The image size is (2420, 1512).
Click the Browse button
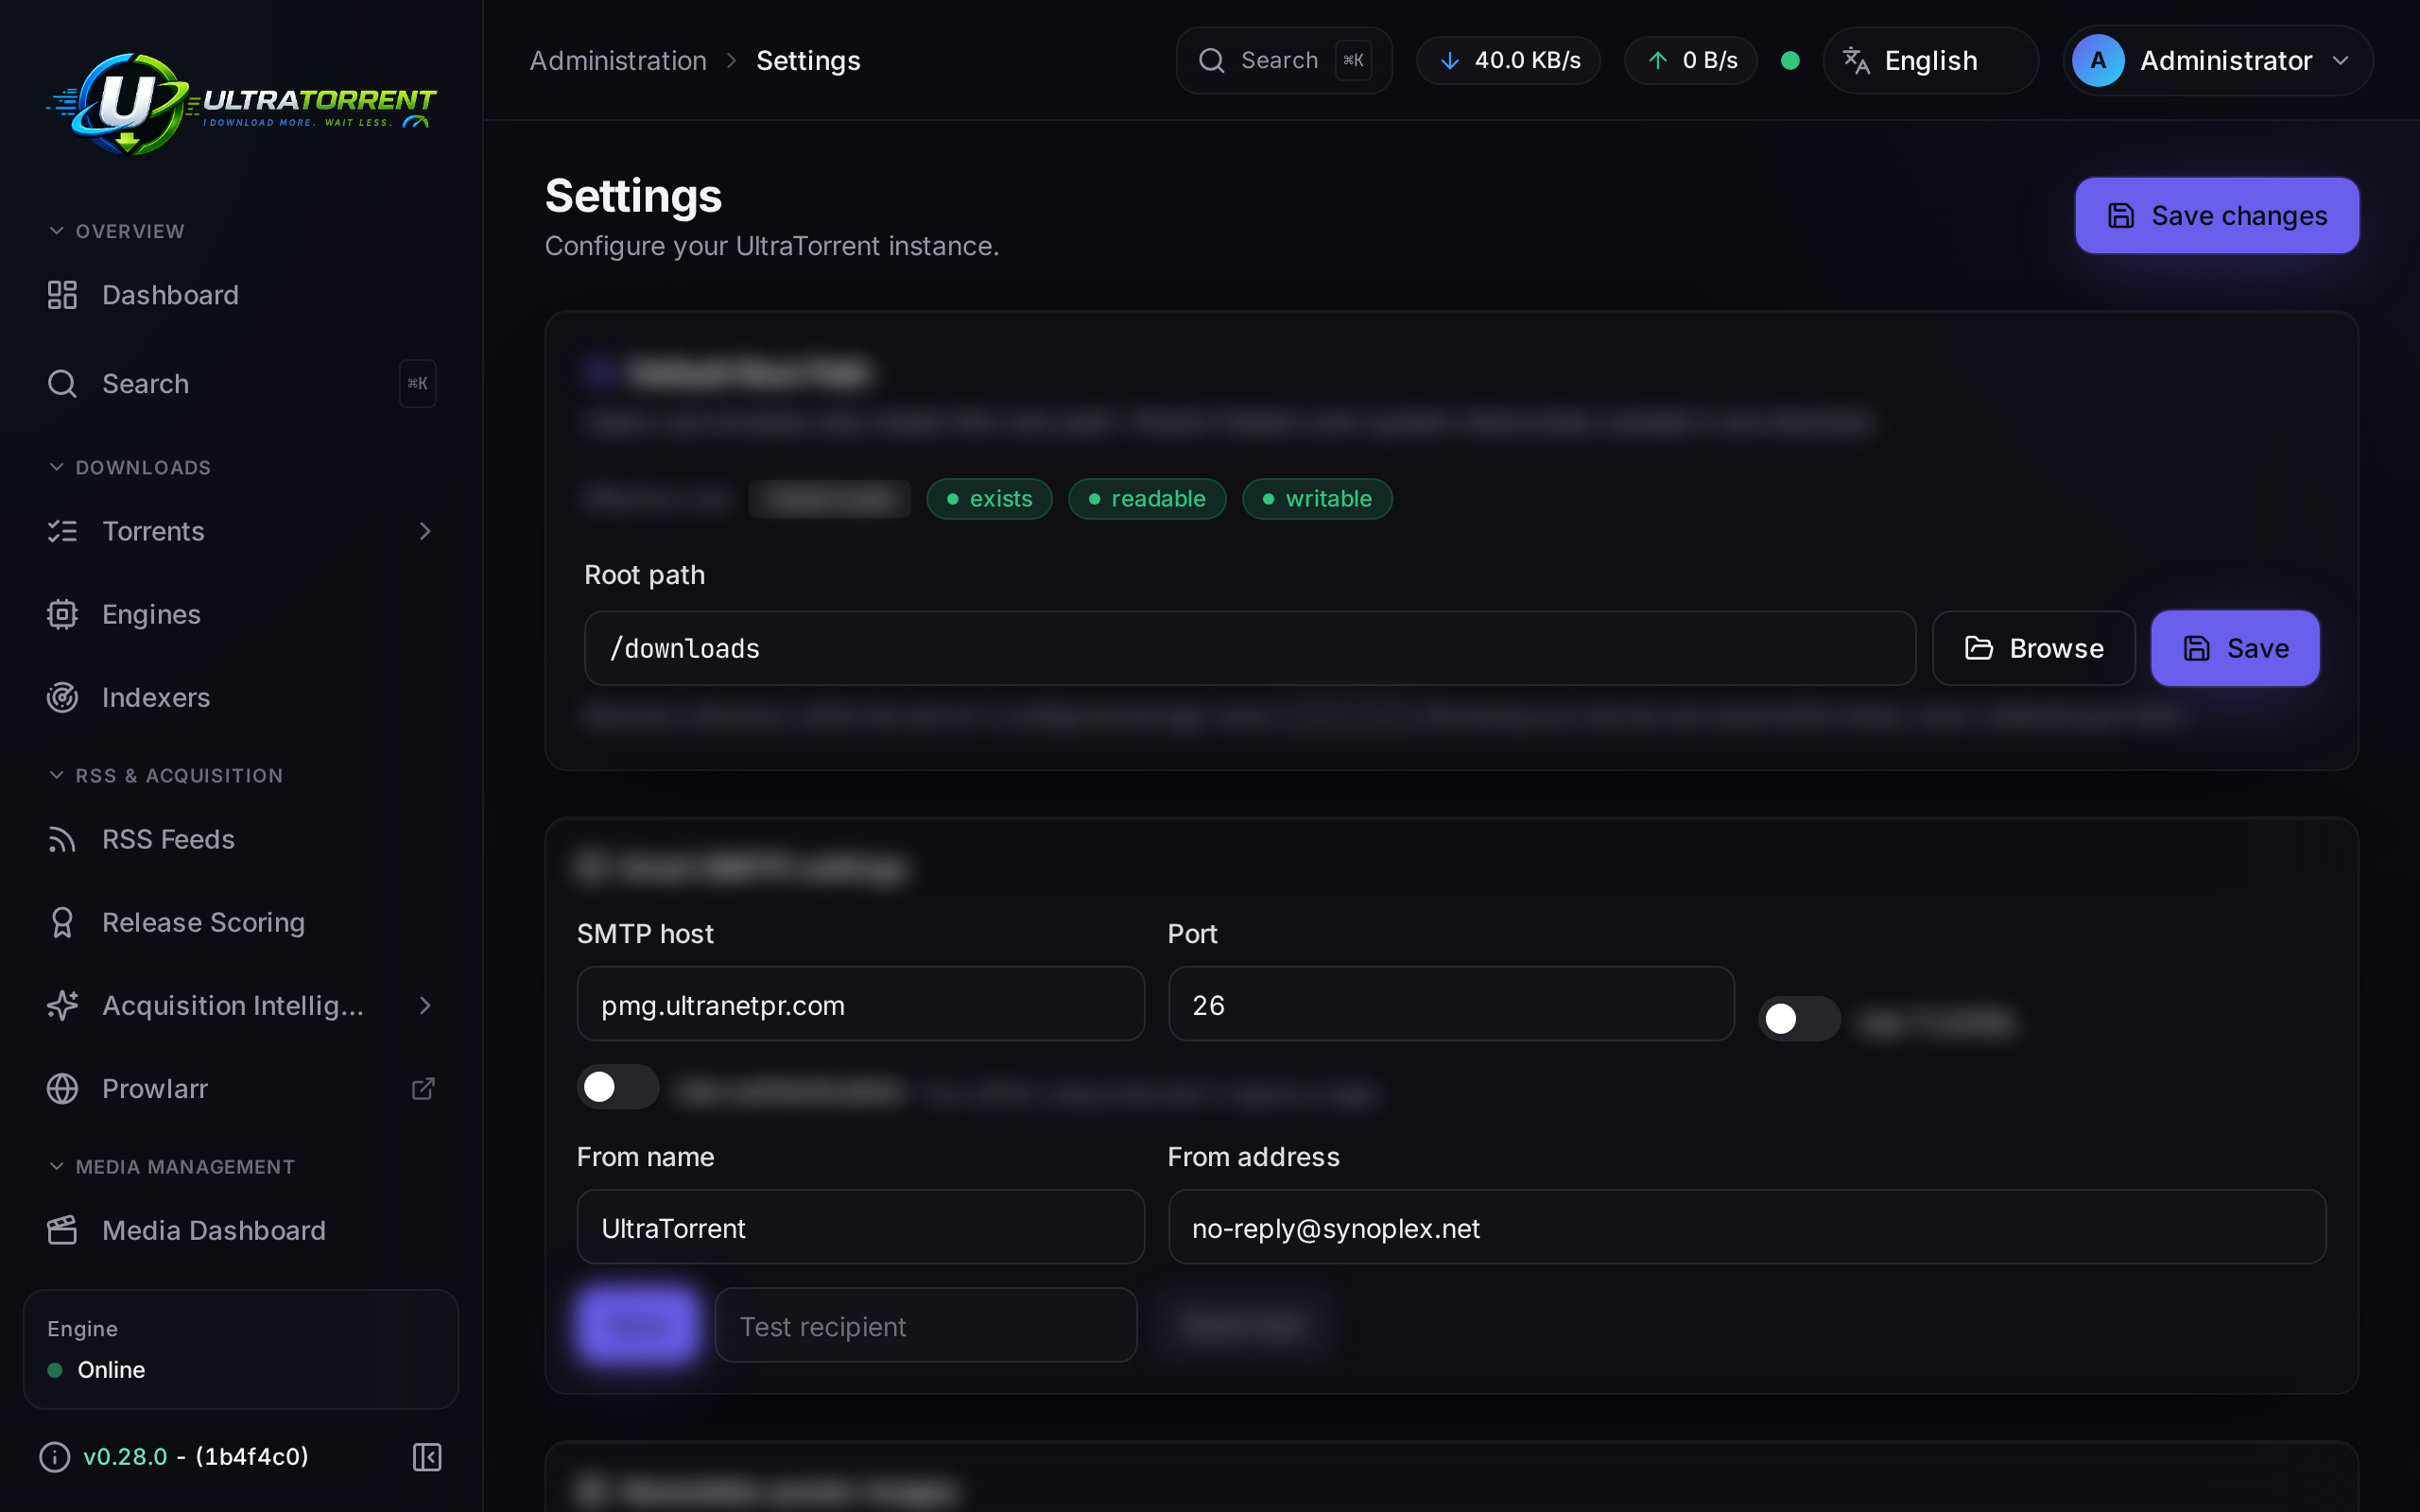[2033, 648]
